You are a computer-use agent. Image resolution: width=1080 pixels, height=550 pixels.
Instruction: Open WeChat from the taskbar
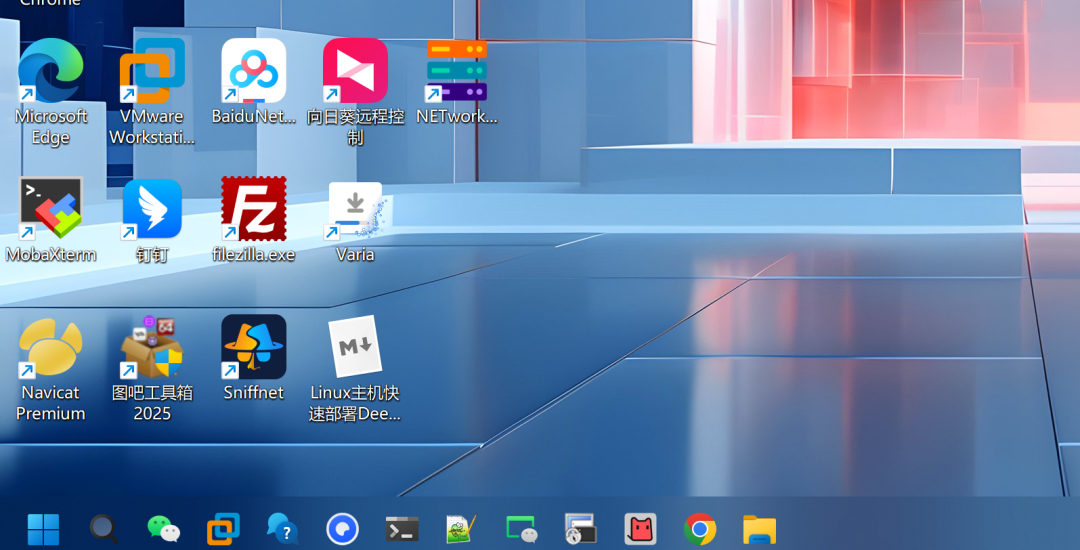click(164, 529)
